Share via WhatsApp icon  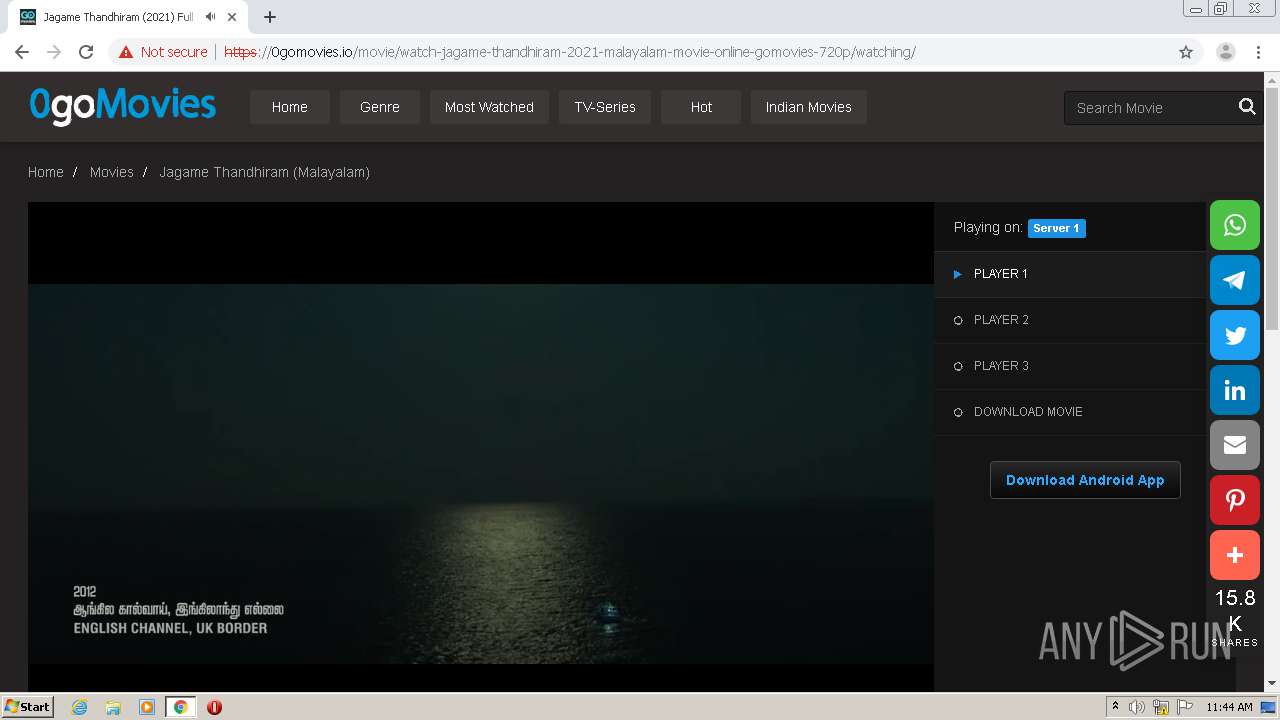coord(1235,225)
